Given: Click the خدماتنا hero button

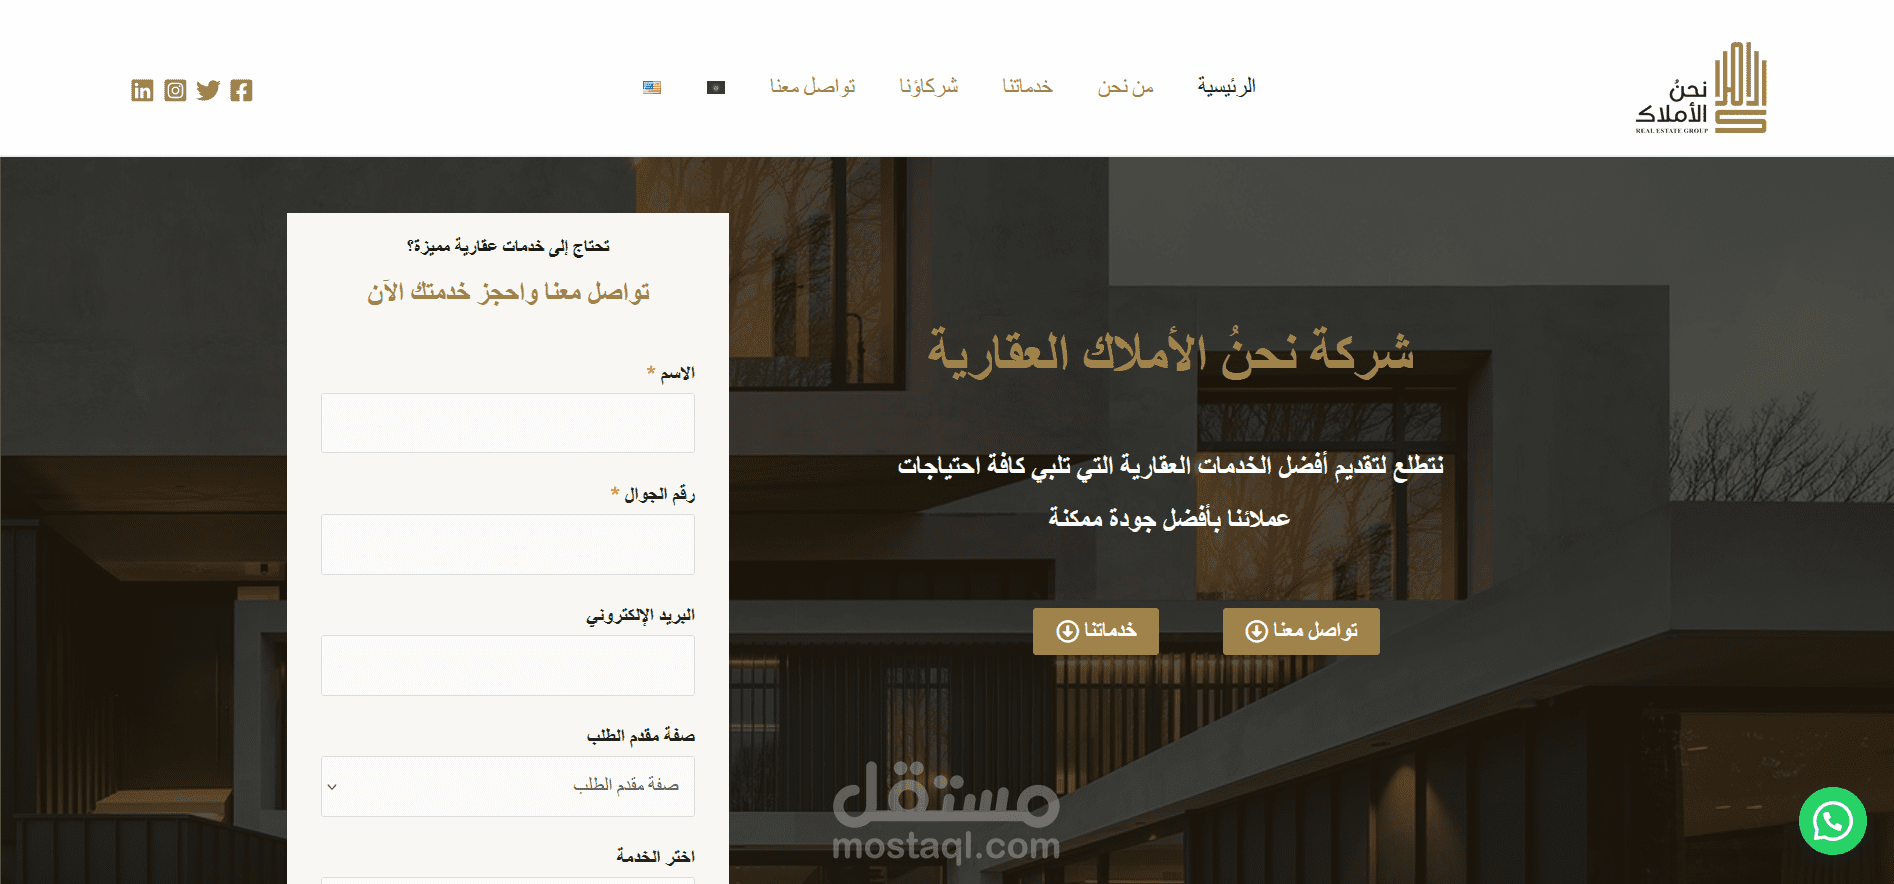Looking at the screenshot, I should (x=1096, y=631).
